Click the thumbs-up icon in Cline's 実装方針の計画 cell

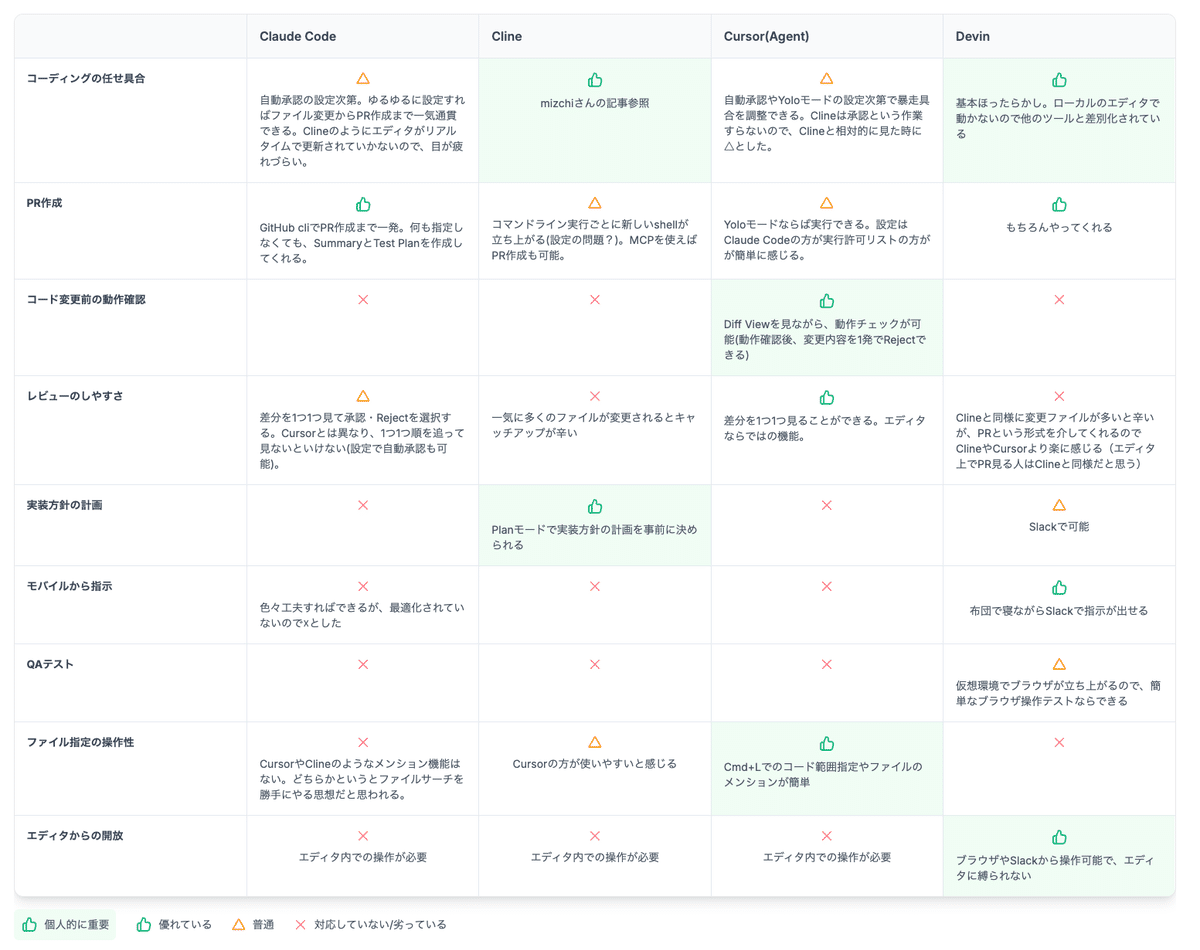(595, 506)
